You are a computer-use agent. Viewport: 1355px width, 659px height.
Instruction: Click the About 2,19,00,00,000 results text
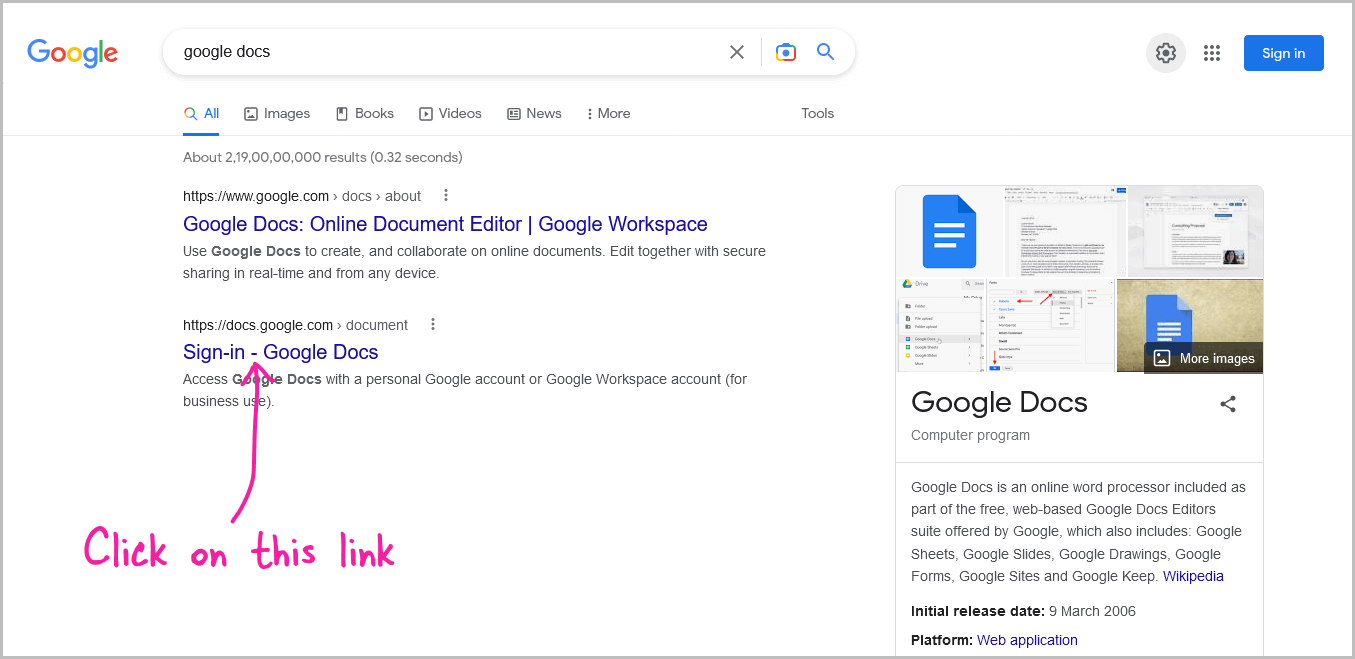(x=323, y=158)
